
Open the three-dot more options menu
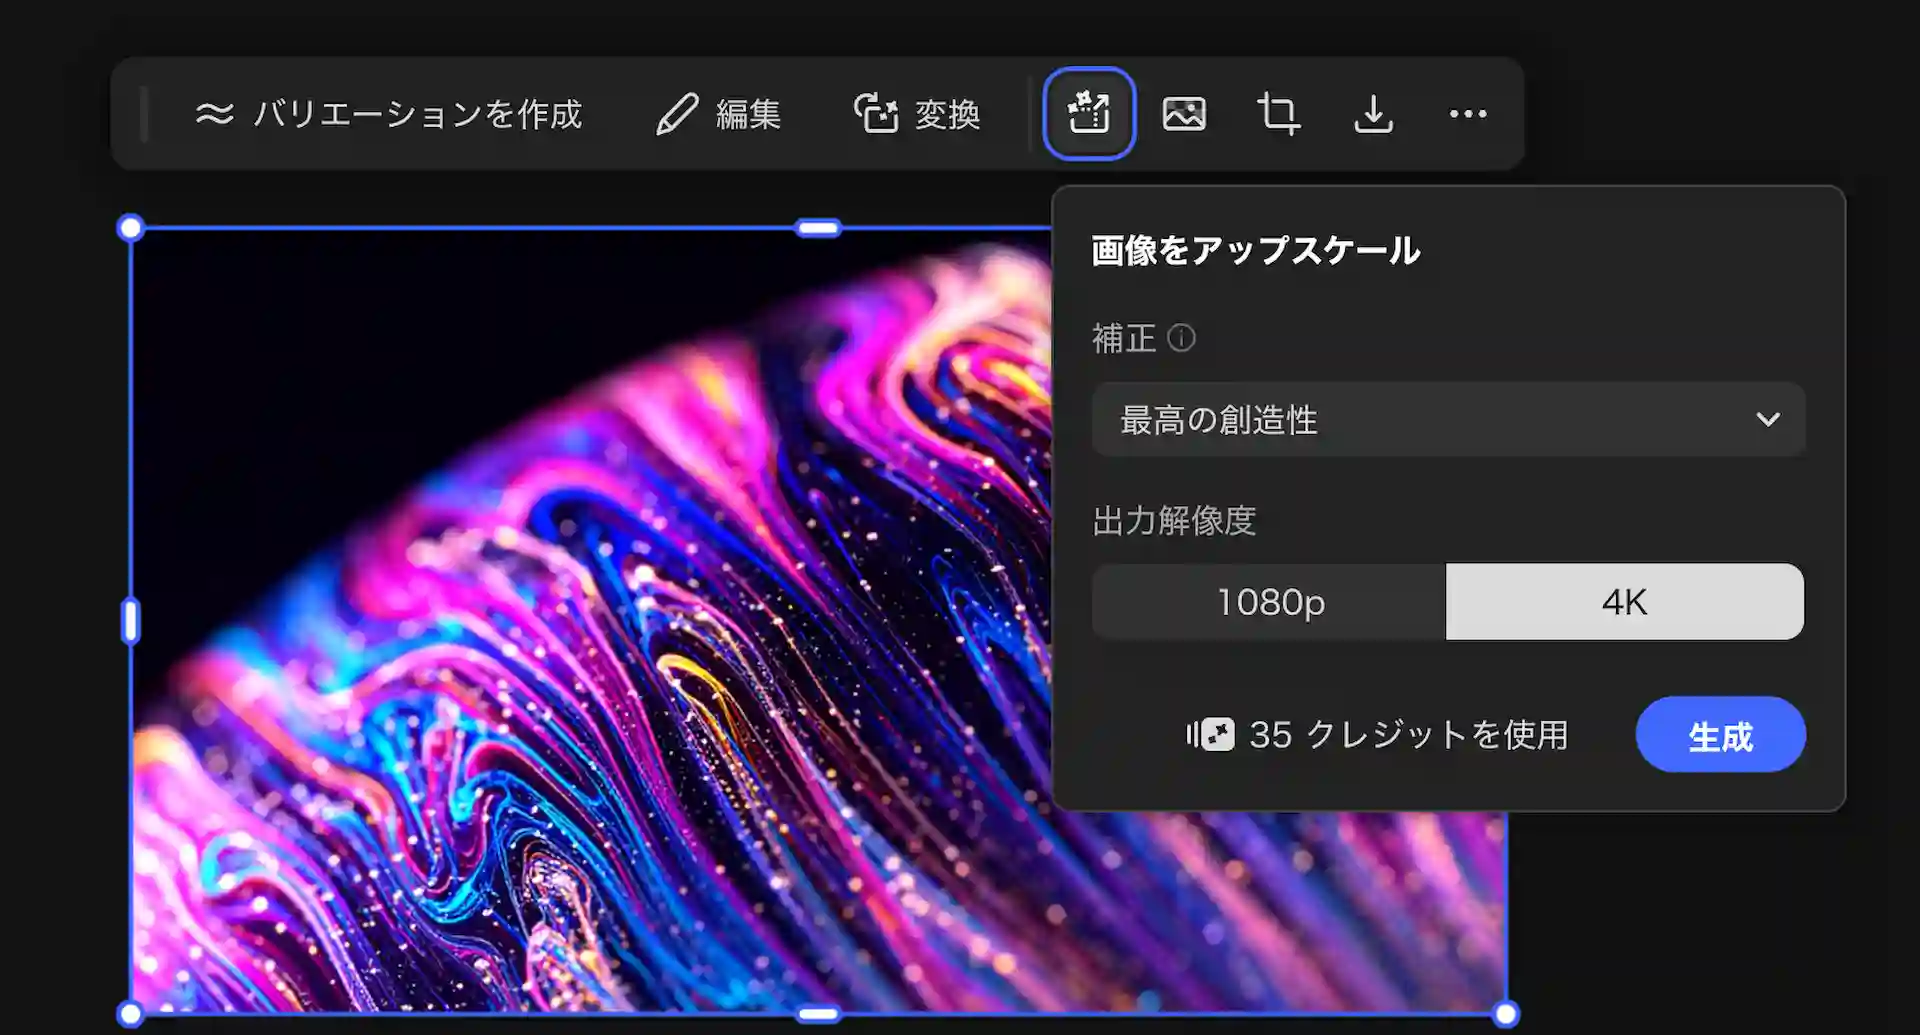click(1467, 113)
